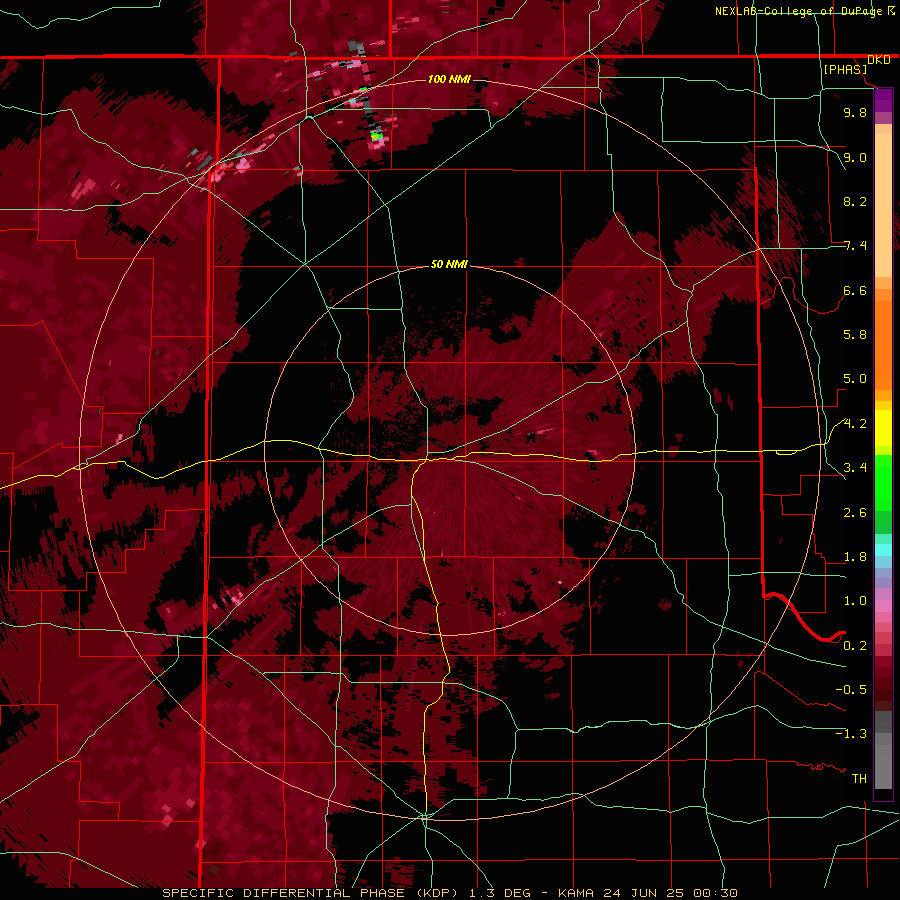
Task: Click the 1.0 value on color scale
Action: click(x=855, y=601)
